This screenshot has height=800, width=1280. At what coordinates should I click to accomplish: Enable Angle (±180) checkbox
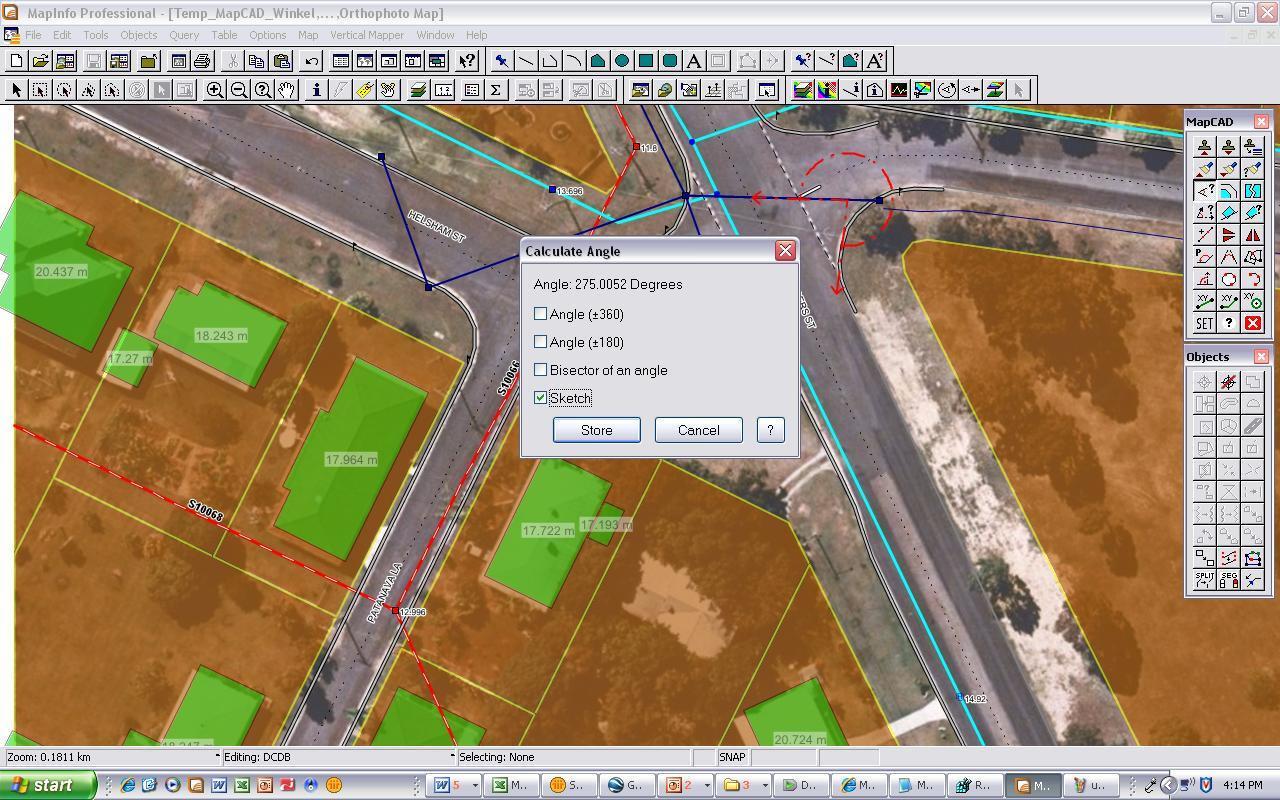541,342
